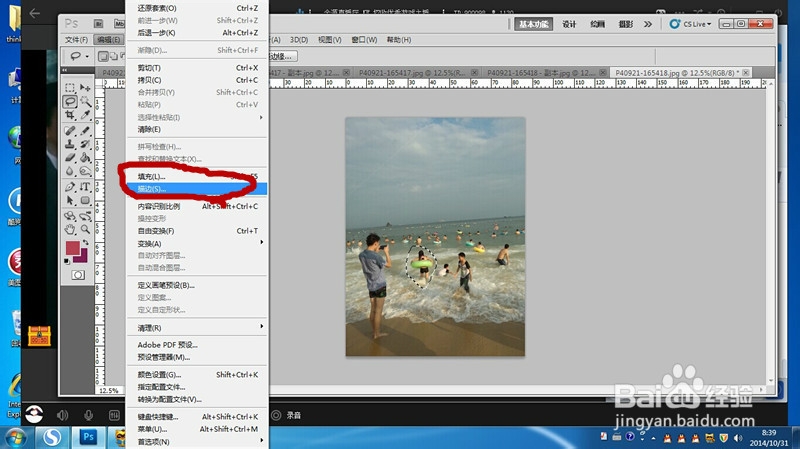
Task: Choose Add to Selection mode button
Action: pos(113,56)
